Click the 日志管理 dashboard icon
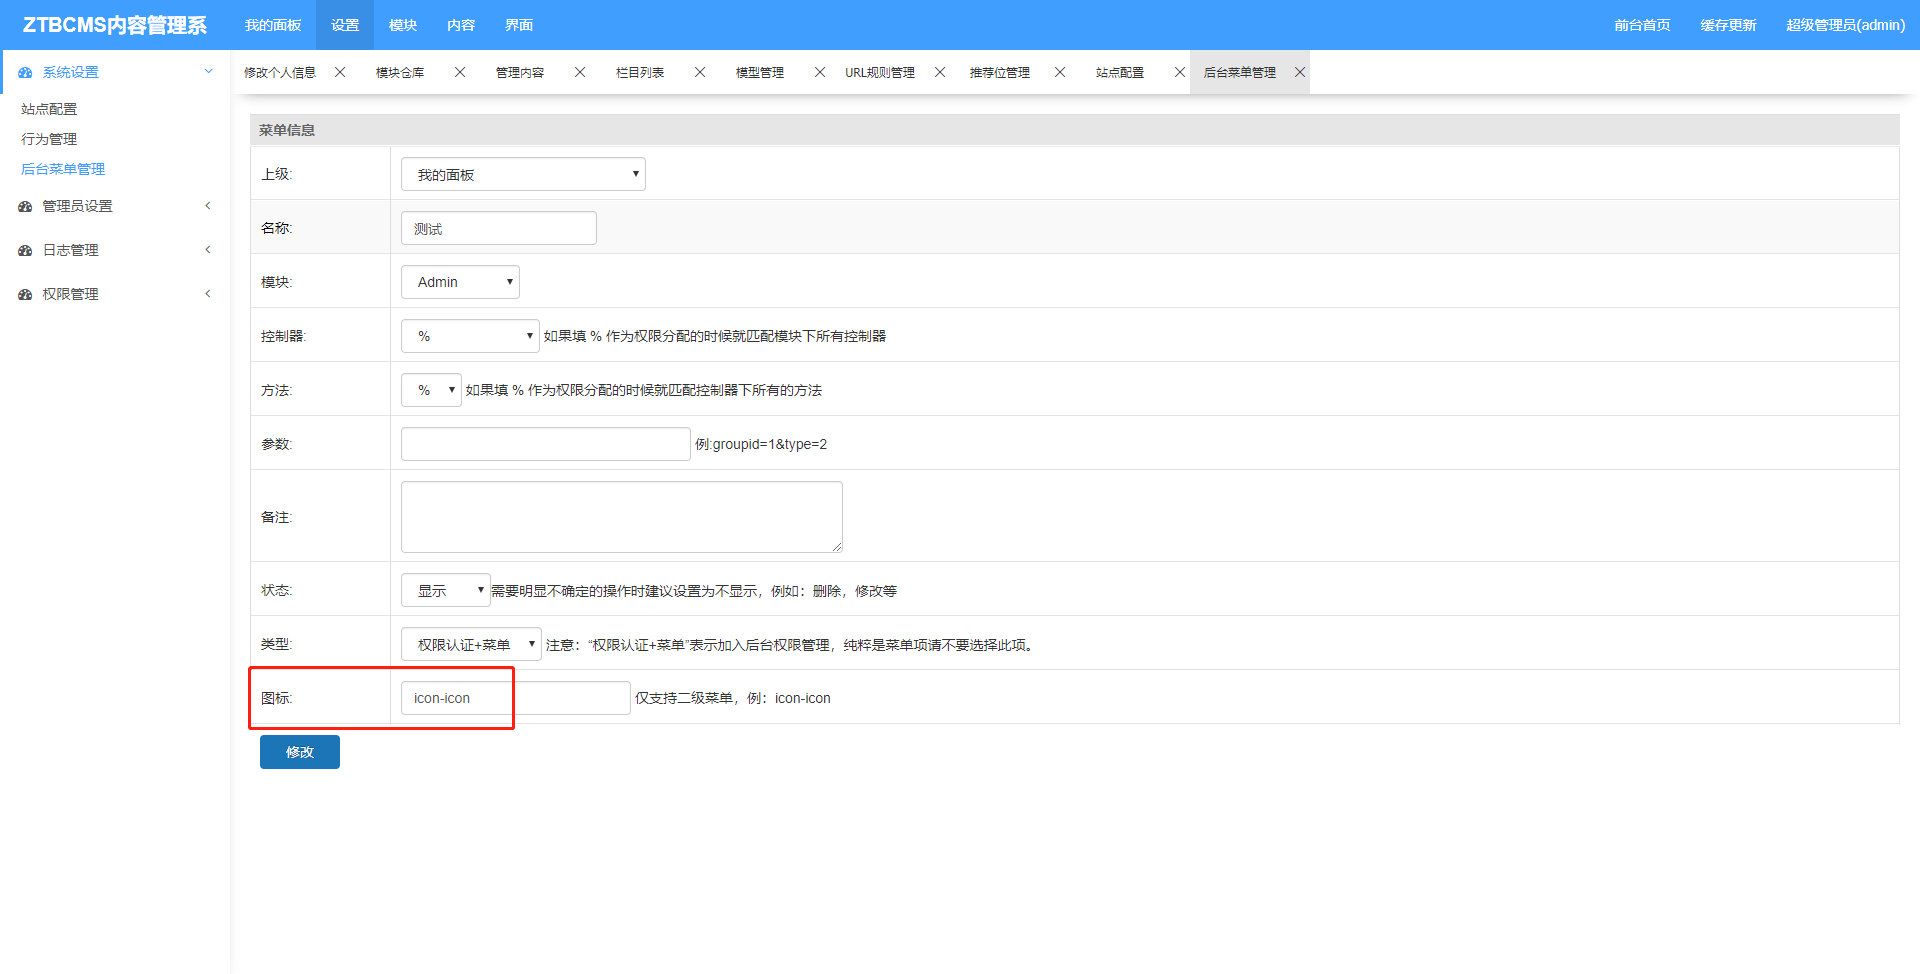The width and height of the screenshot is (1920, 974). coord(25,251)
